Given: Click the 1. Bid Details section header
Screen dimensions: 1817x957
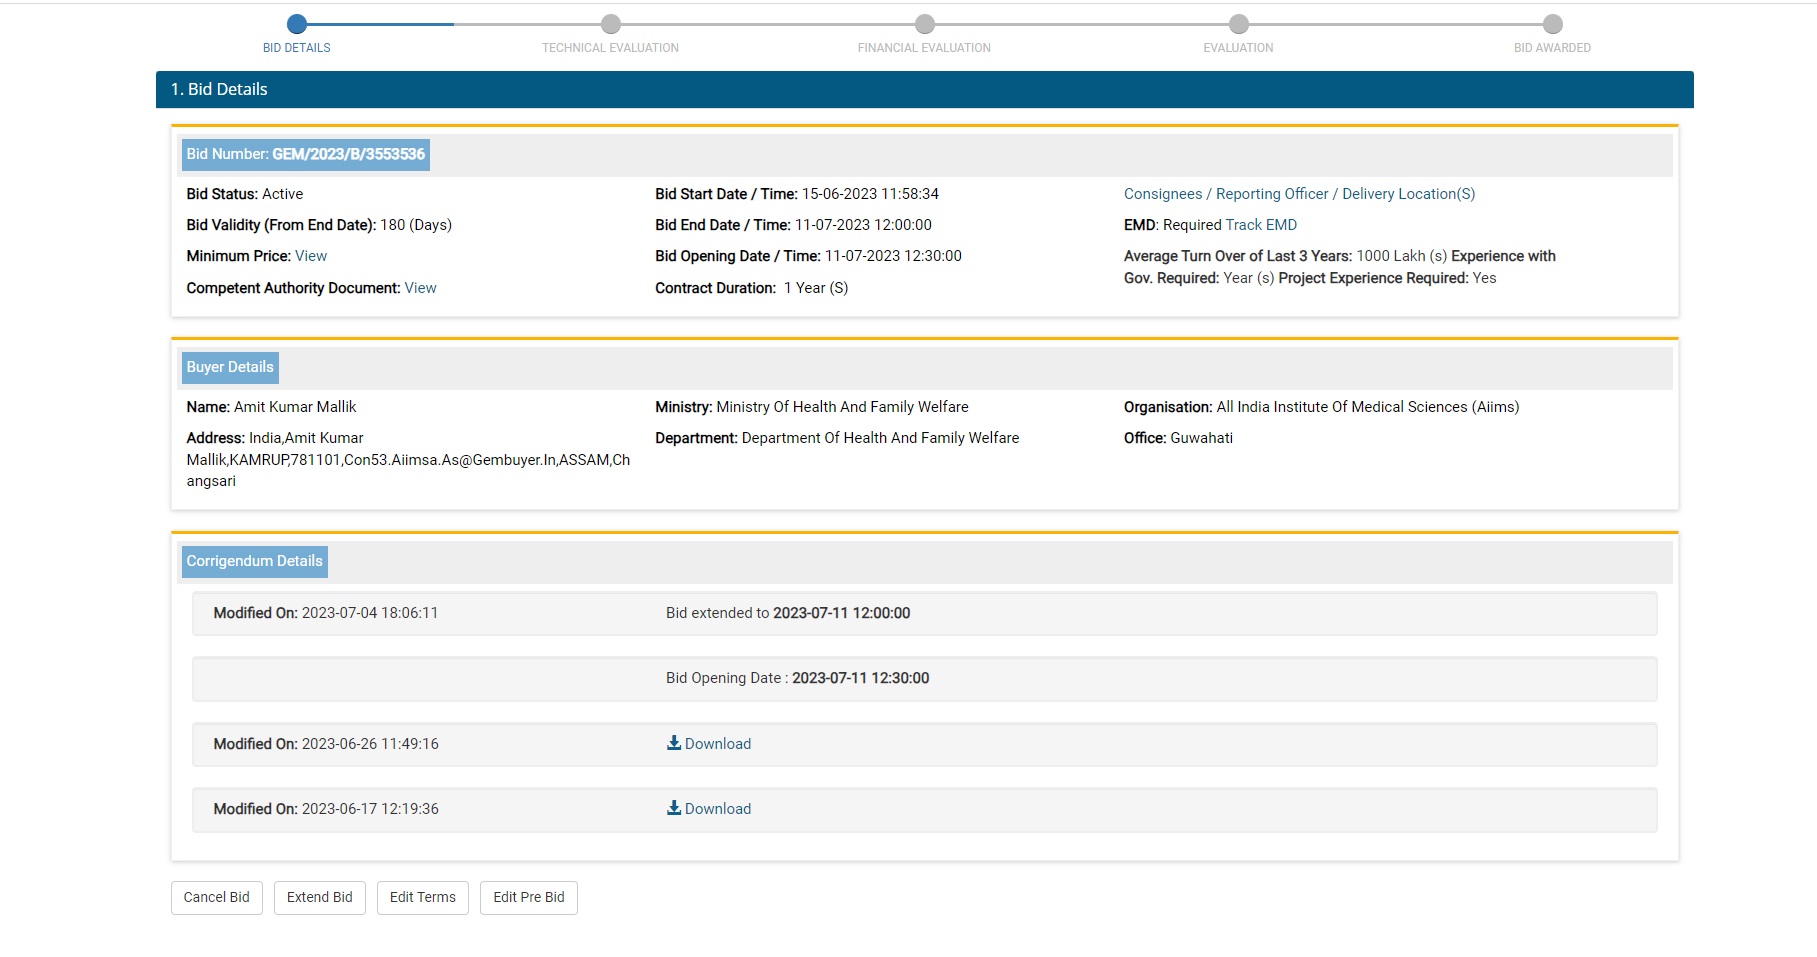Looking at the screenshot, I should pyautogui.click(x=219, y=89).
